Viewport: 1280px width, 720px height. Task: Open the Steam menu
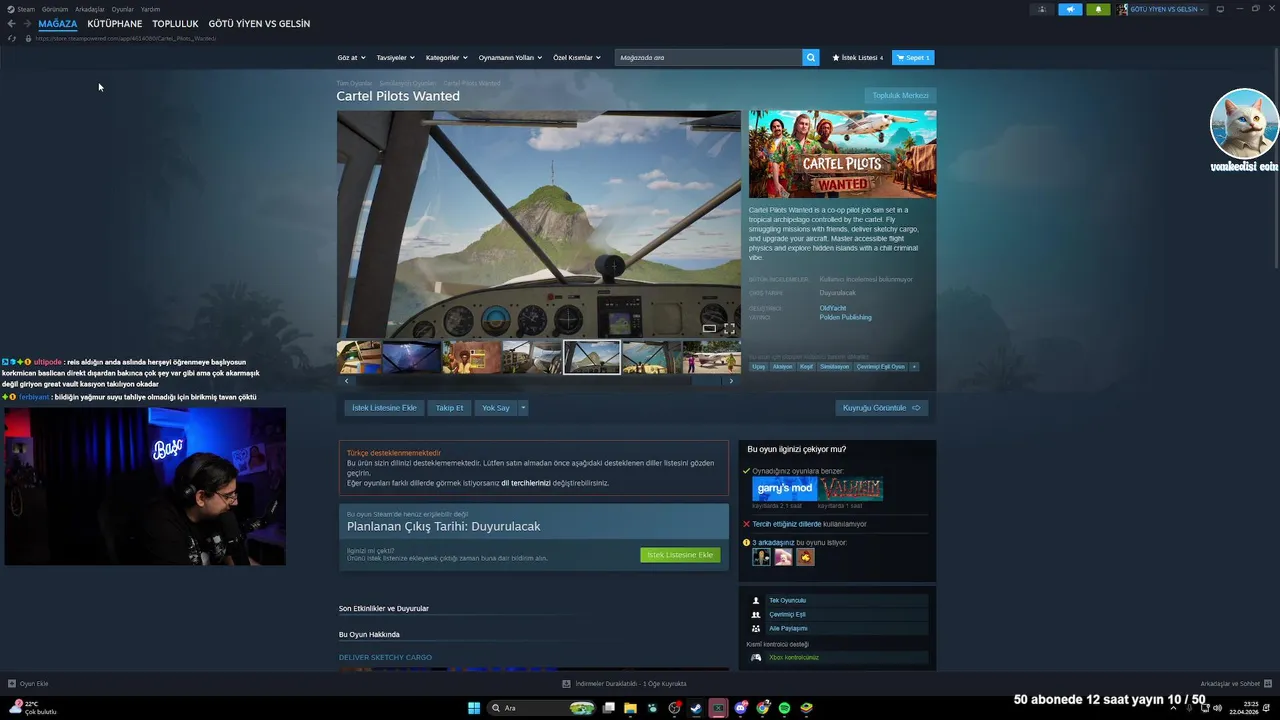point(21,9)
